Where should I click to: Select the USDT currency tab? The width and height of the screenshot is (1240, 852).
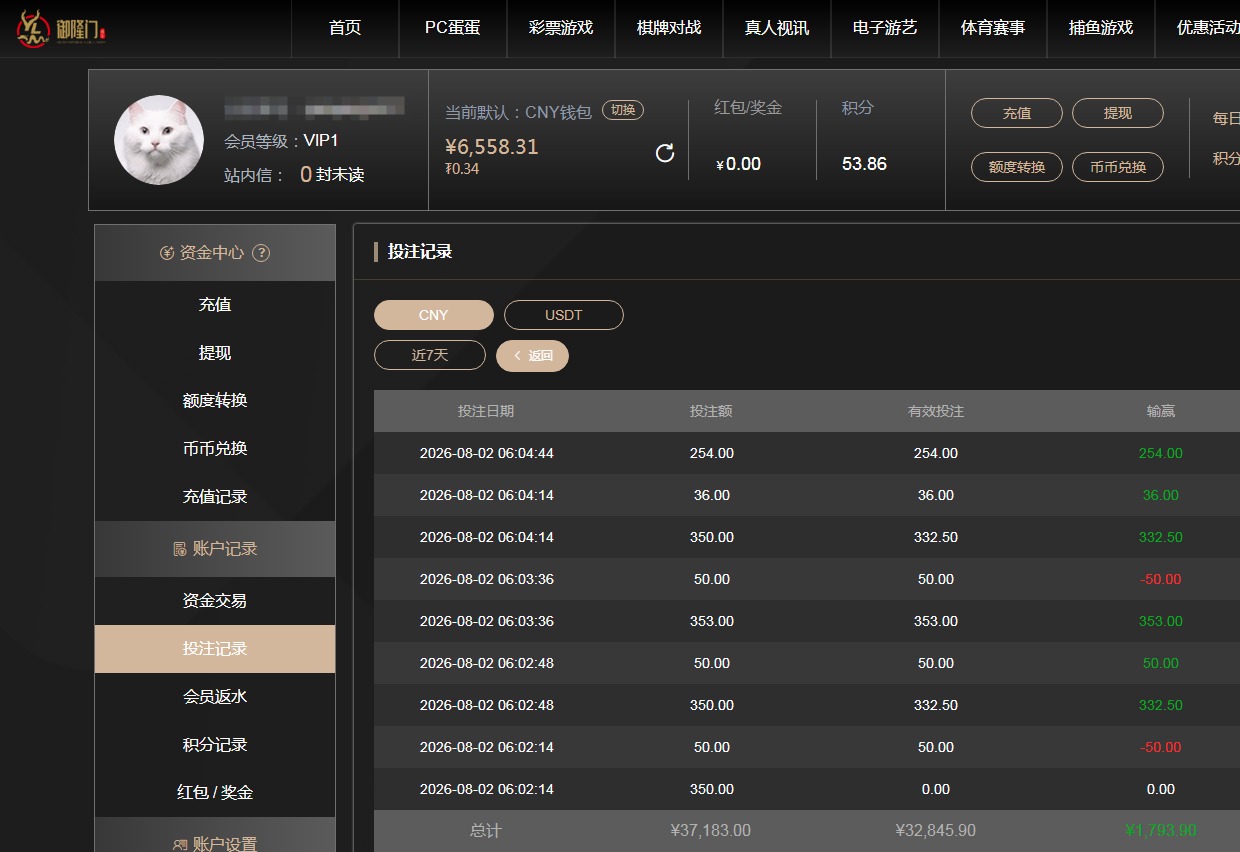click(564, 315)
